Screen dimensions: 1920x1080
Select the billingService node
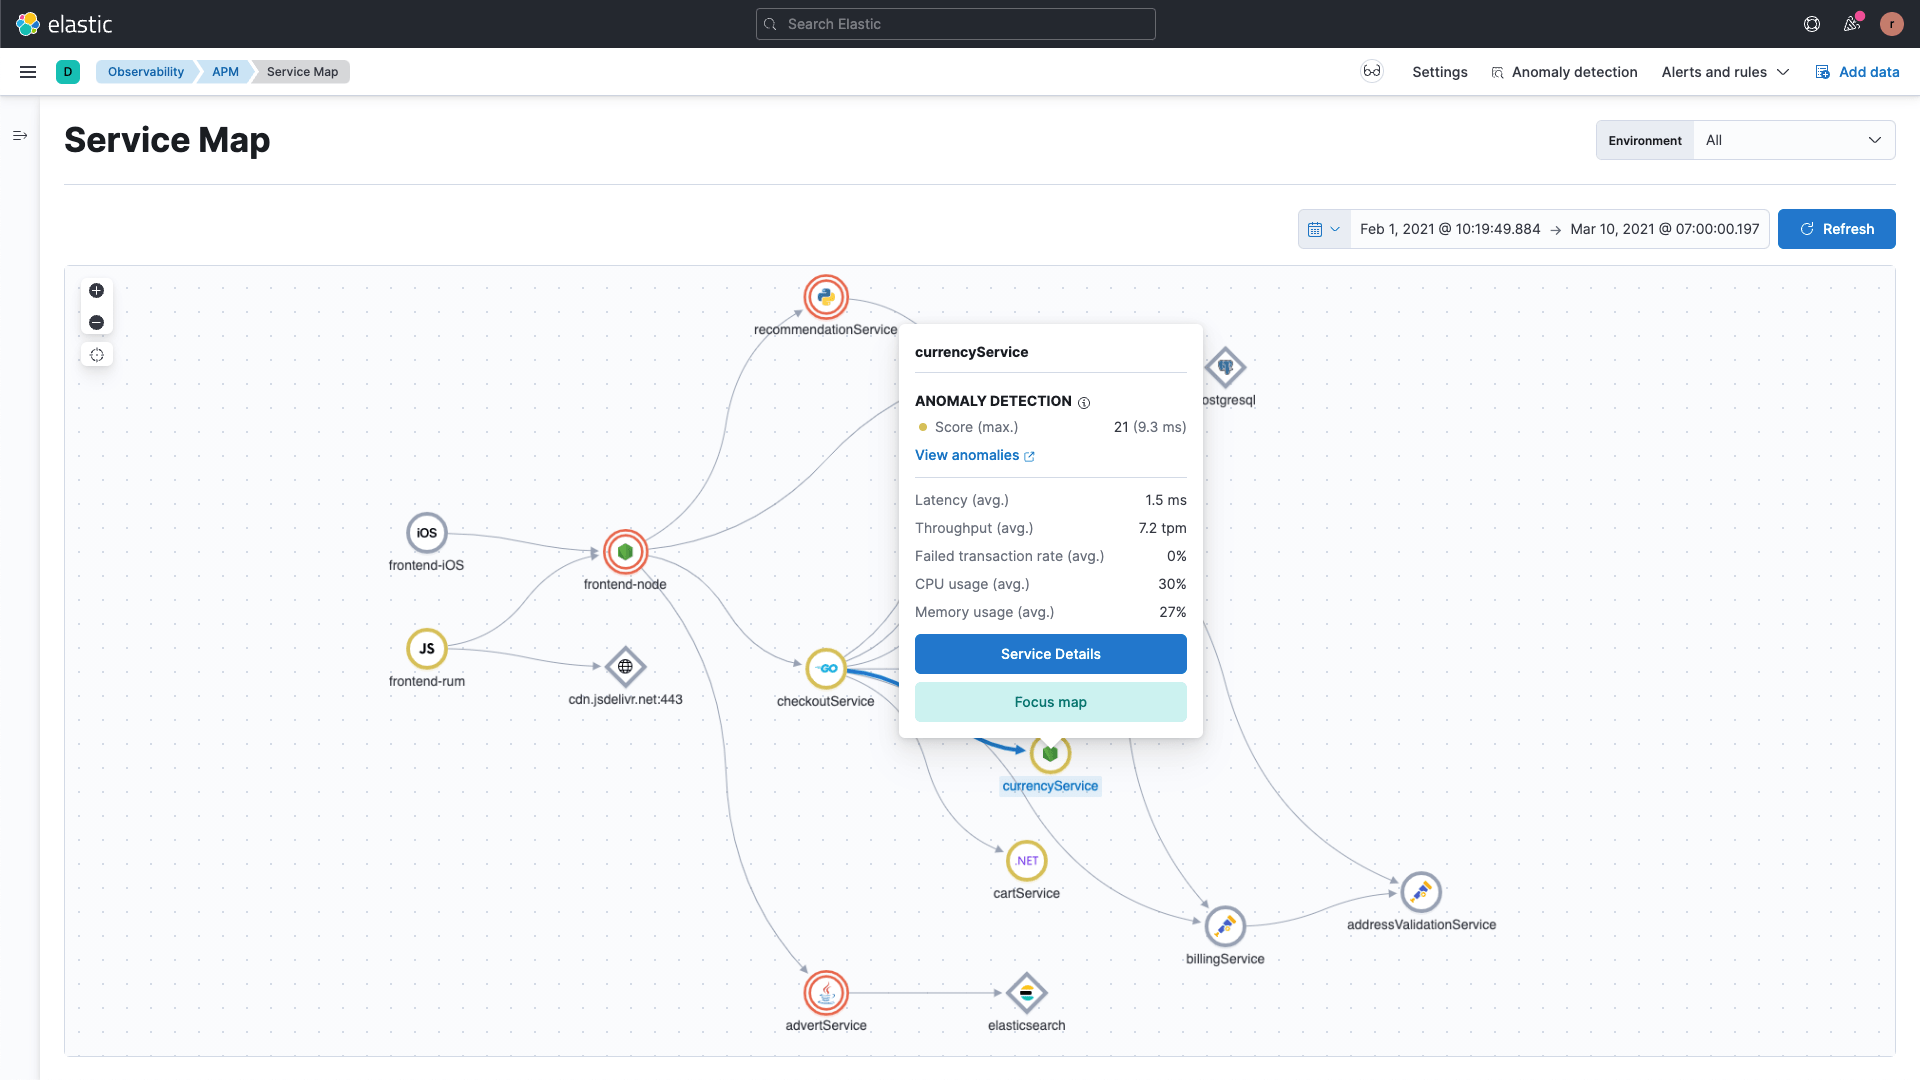coord(1225,927)
